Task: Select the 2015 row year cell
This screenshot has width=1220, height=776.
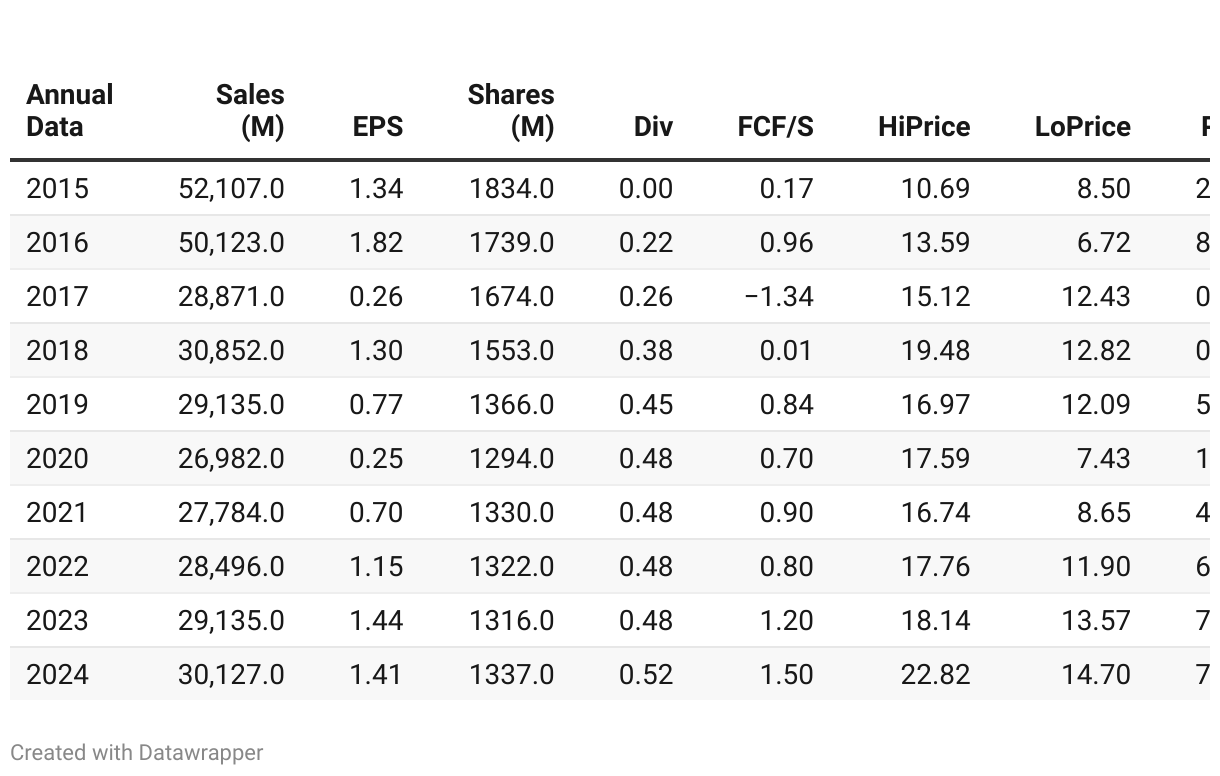Action: click(57, 189)
